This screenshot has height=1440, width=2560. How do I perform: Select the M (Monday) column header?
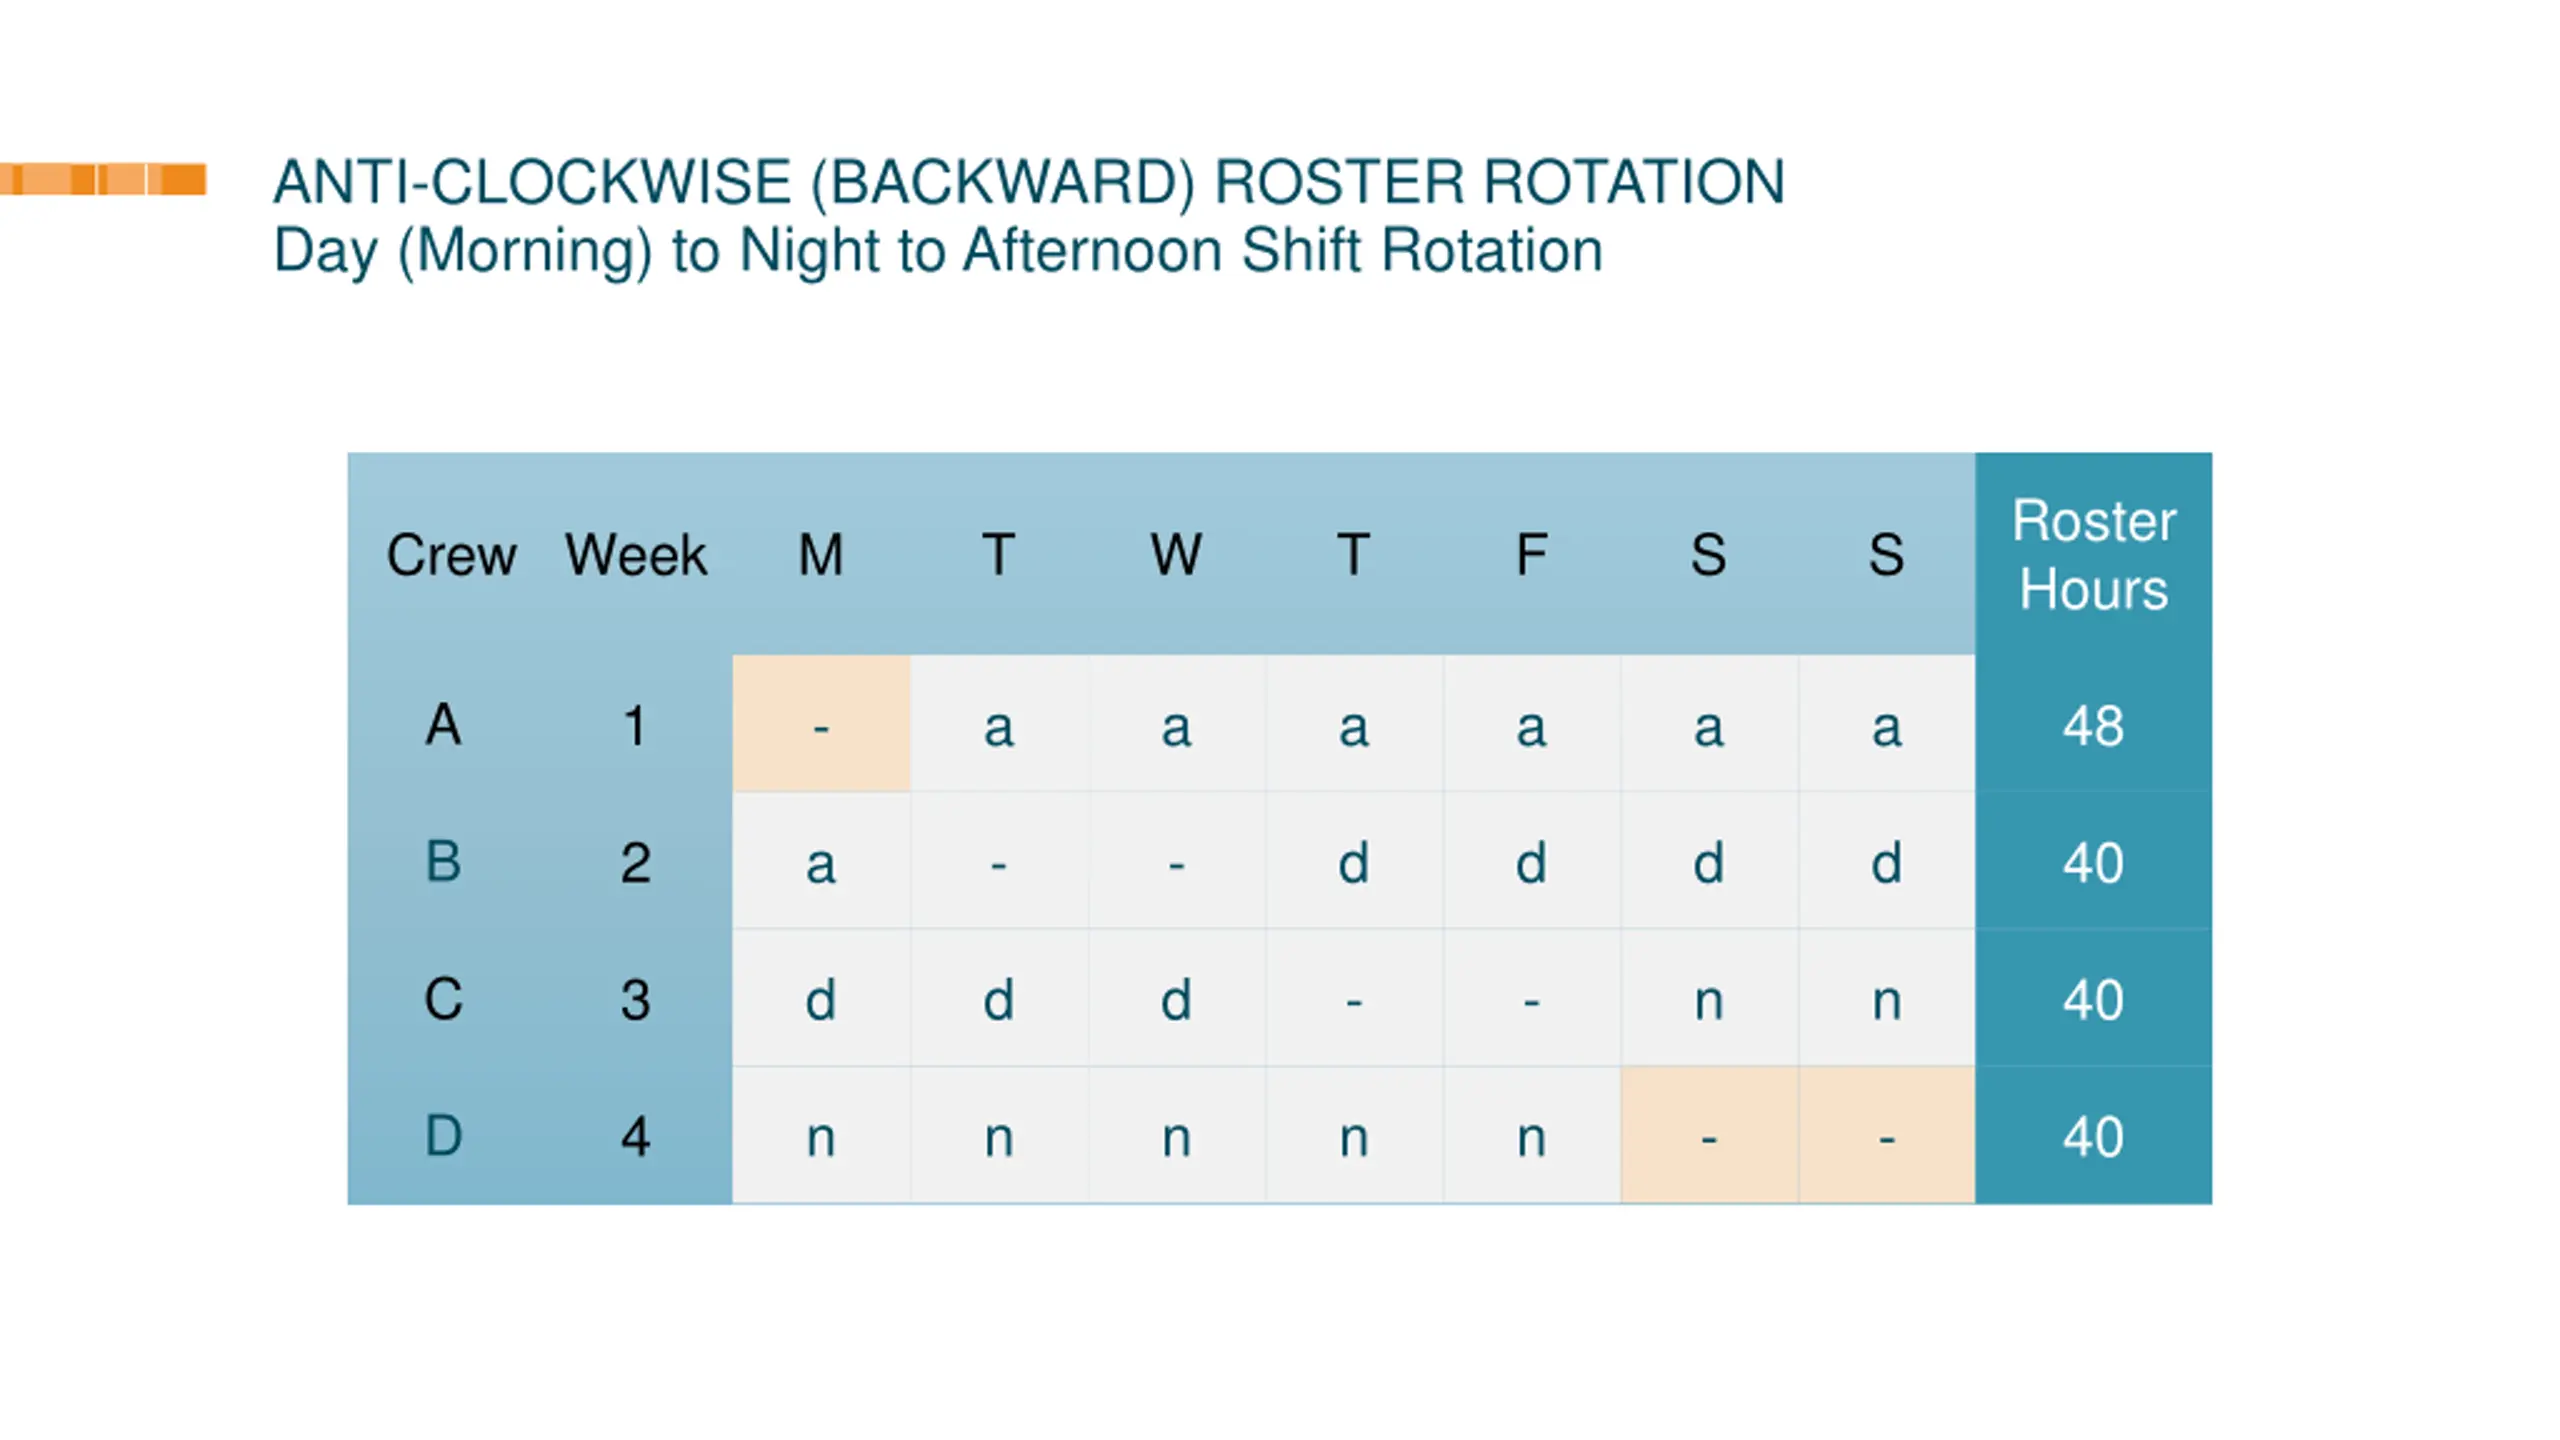point(821,555)
